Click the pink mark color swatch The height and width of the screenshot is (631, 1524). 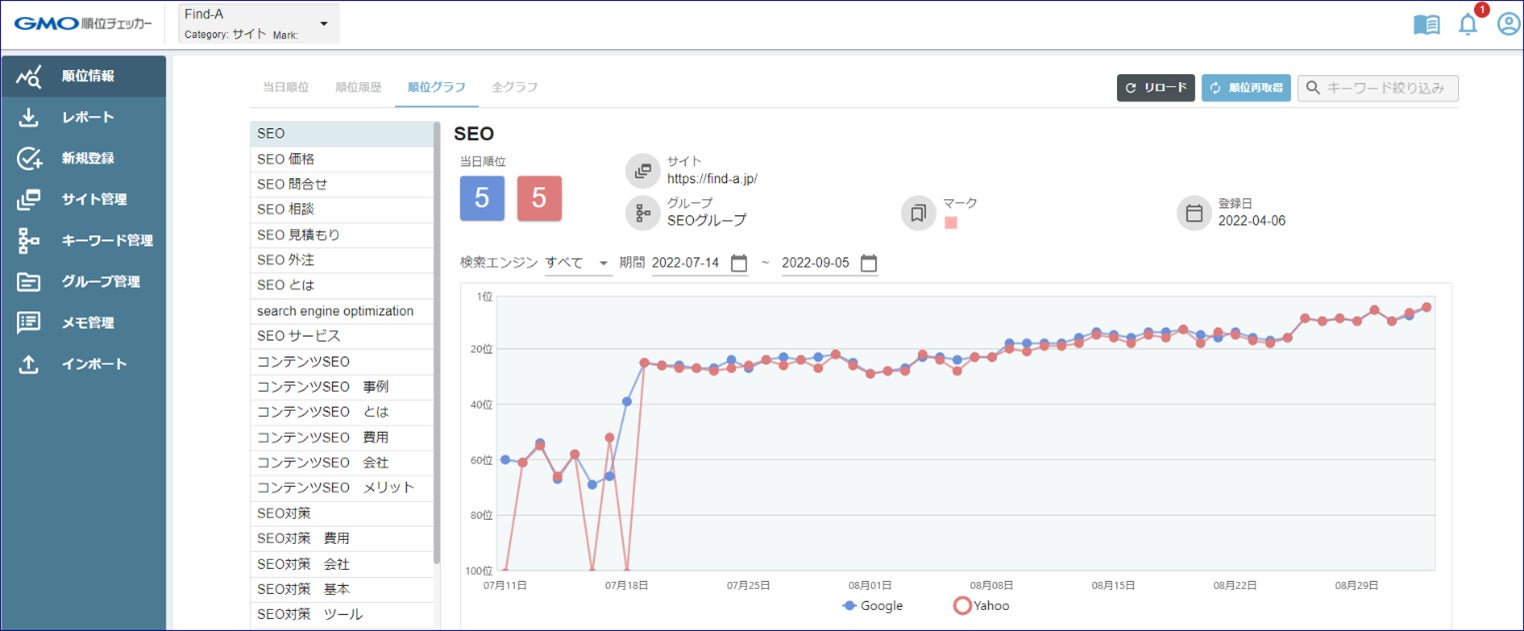(x=950, y=223)
